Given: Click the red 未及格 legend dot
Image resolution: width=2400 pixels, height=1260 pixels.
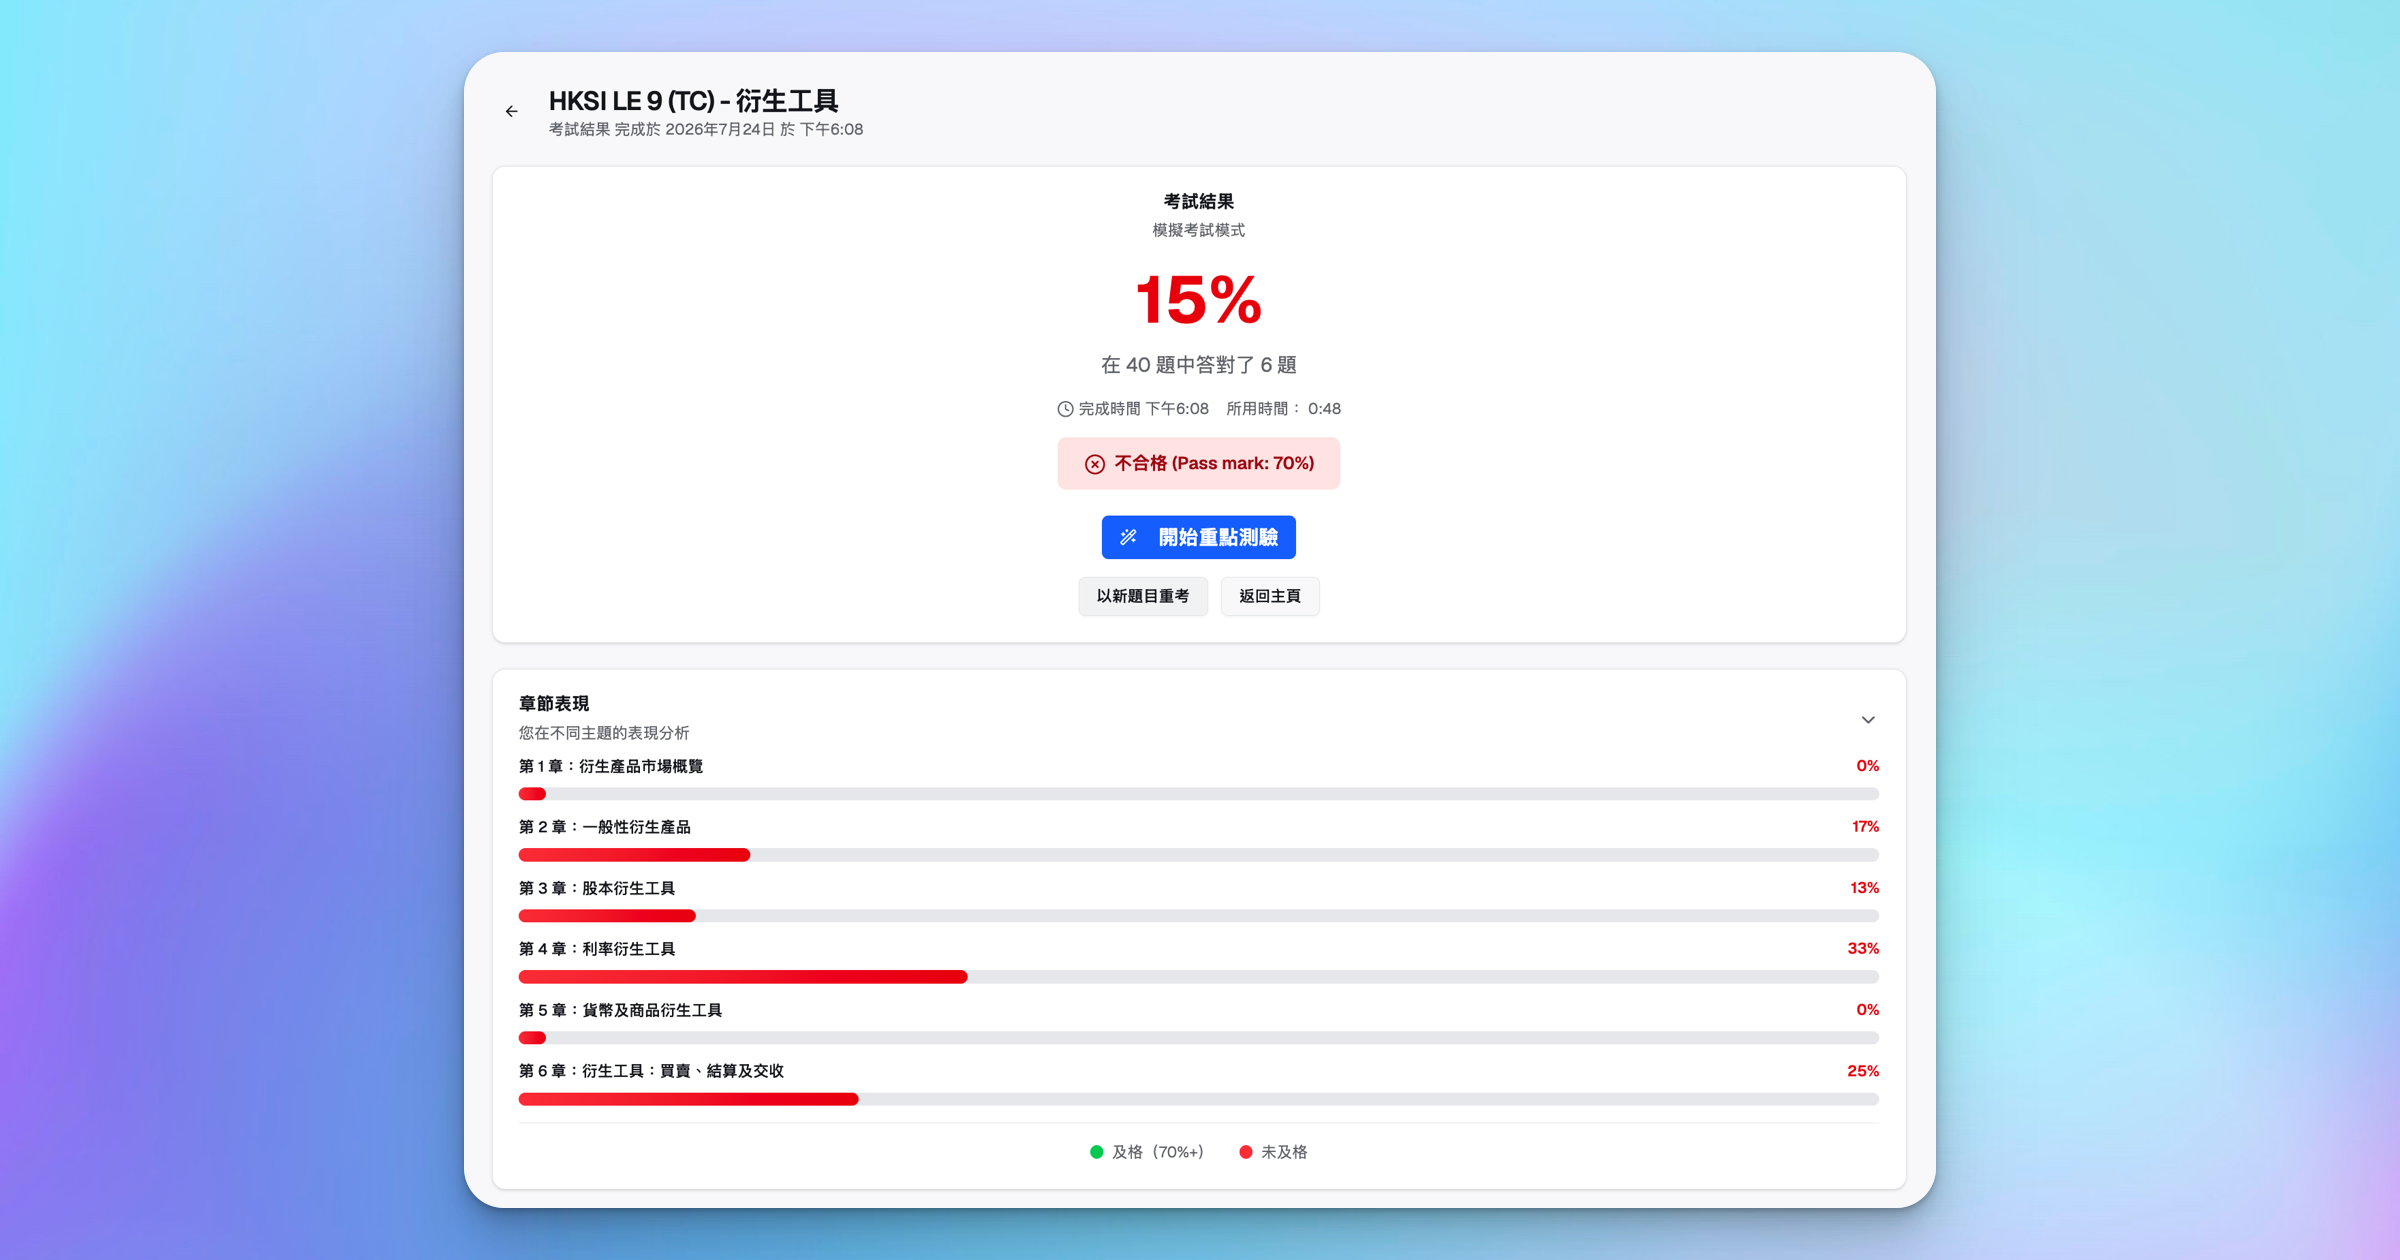Looking at the screenshot, I should click(x=1245, y=1152).
